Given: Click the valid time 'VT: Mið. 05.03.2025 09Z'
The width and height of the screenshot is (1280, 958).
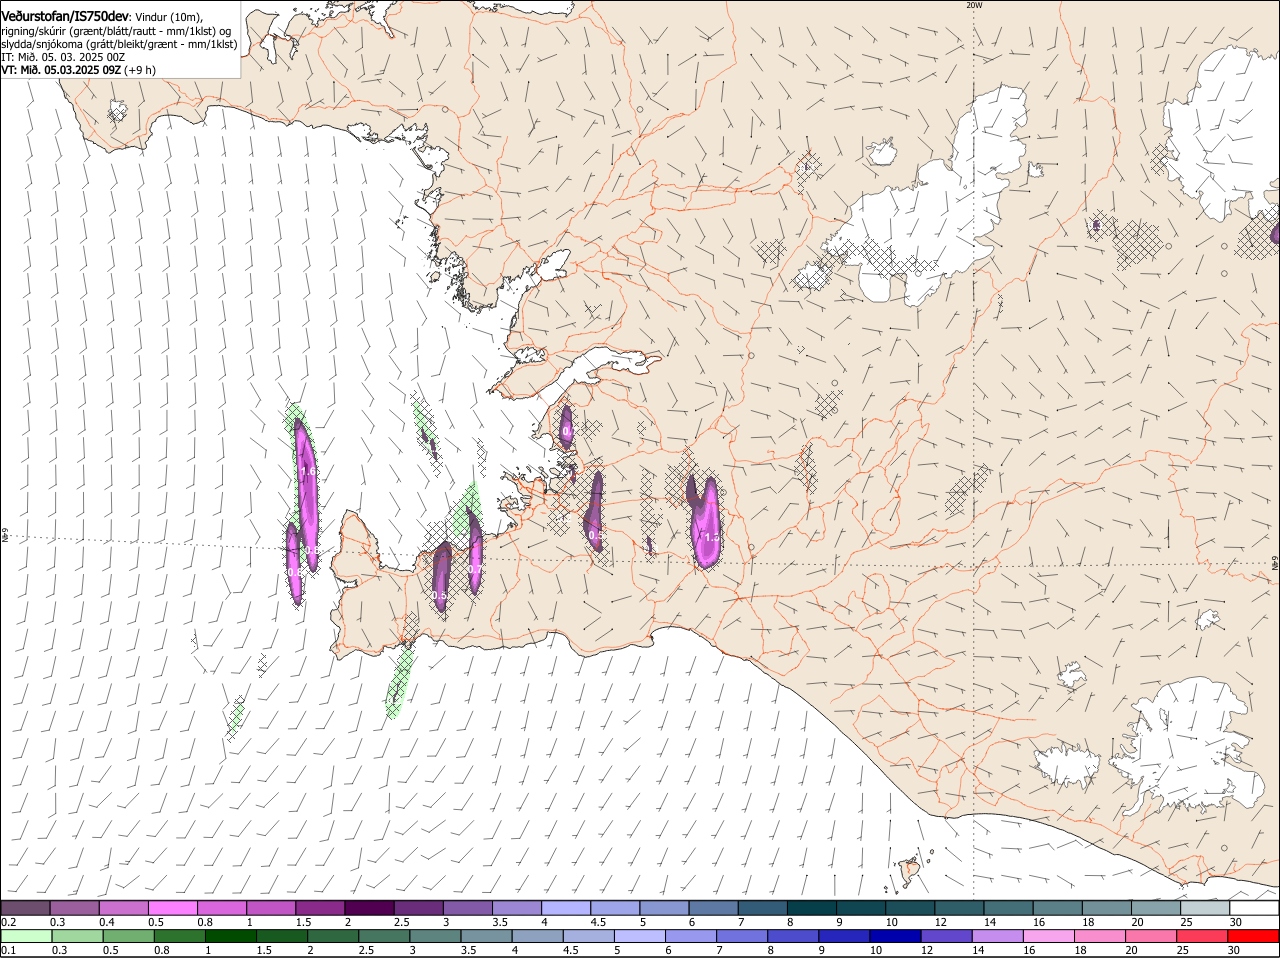Looking at the screenshot, I should (61, 70).
